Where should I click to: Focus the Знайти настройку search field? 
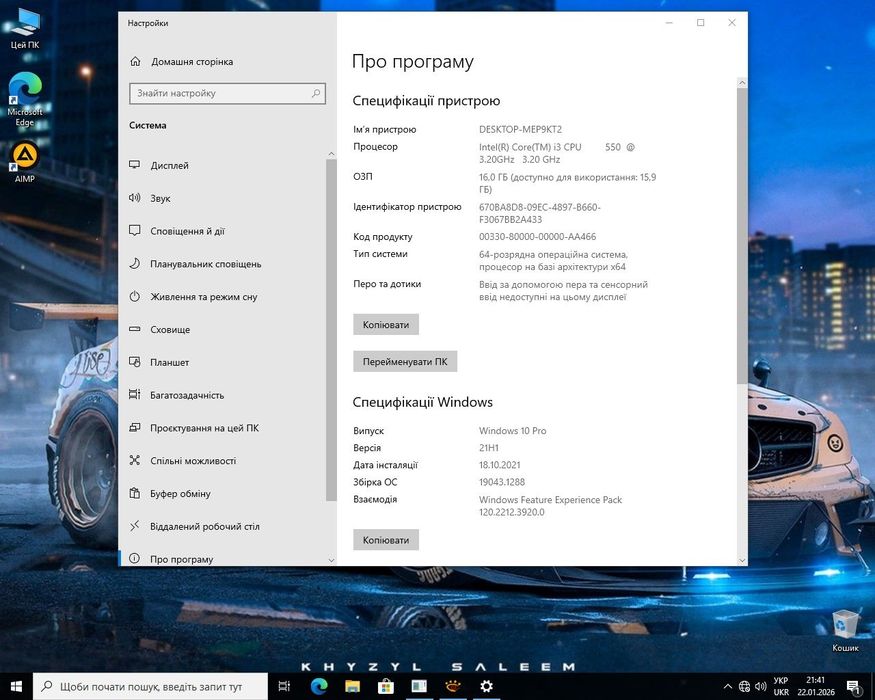(227, 93)
